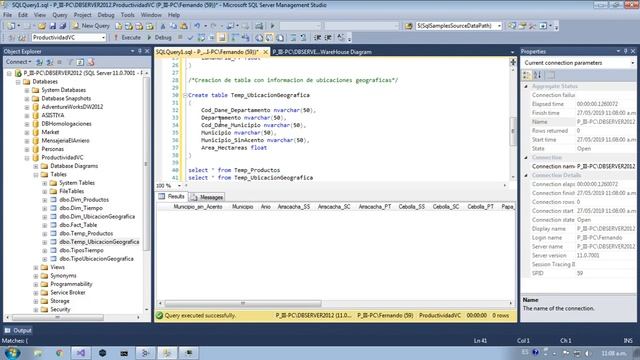The width and height of the screenshot is (640, 360).
Task: Click the red summary icon in Object Explorer toolbar
Action: pos(91,62)
